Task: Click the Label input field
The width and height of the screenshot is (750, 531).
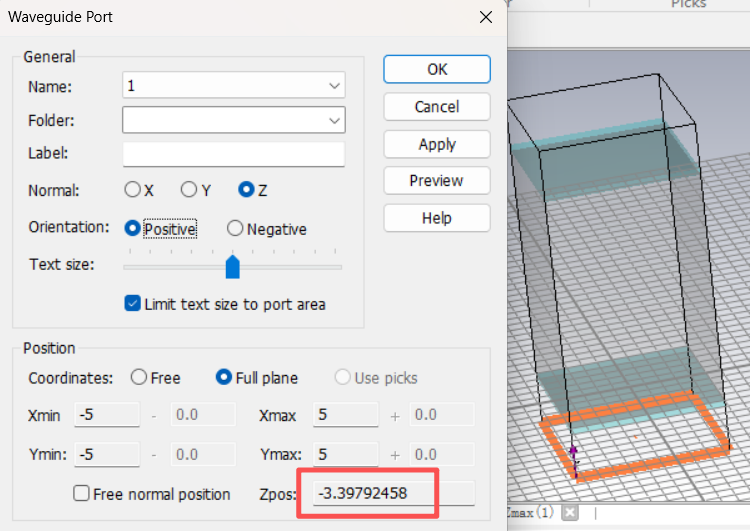Action: click(x=234, y=154)
